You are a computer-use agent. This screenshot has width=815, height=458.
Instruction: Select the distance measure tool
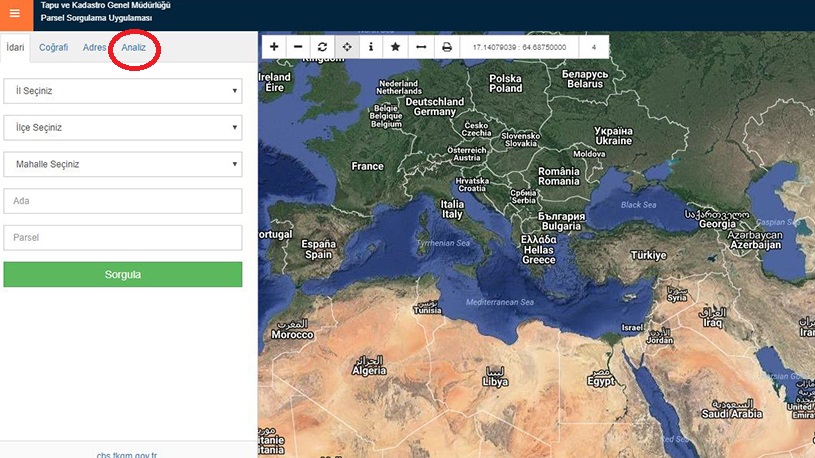421,47
